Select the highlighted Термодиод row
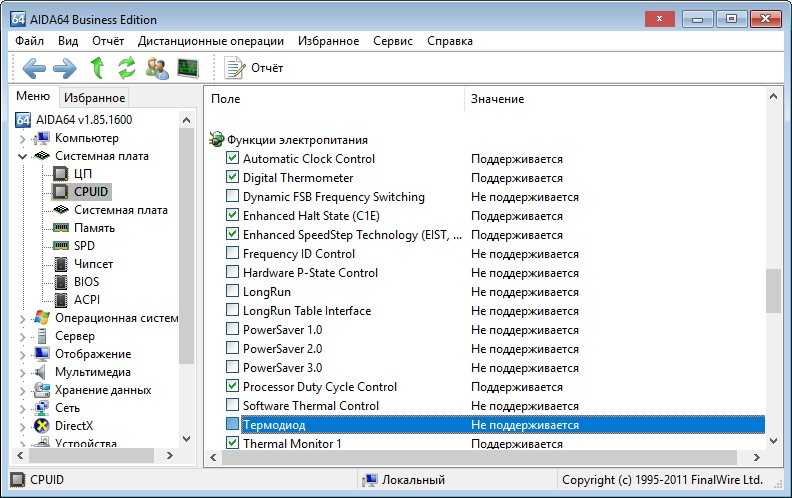The width and height of the screenshot is (792, 498). (503, 425)
